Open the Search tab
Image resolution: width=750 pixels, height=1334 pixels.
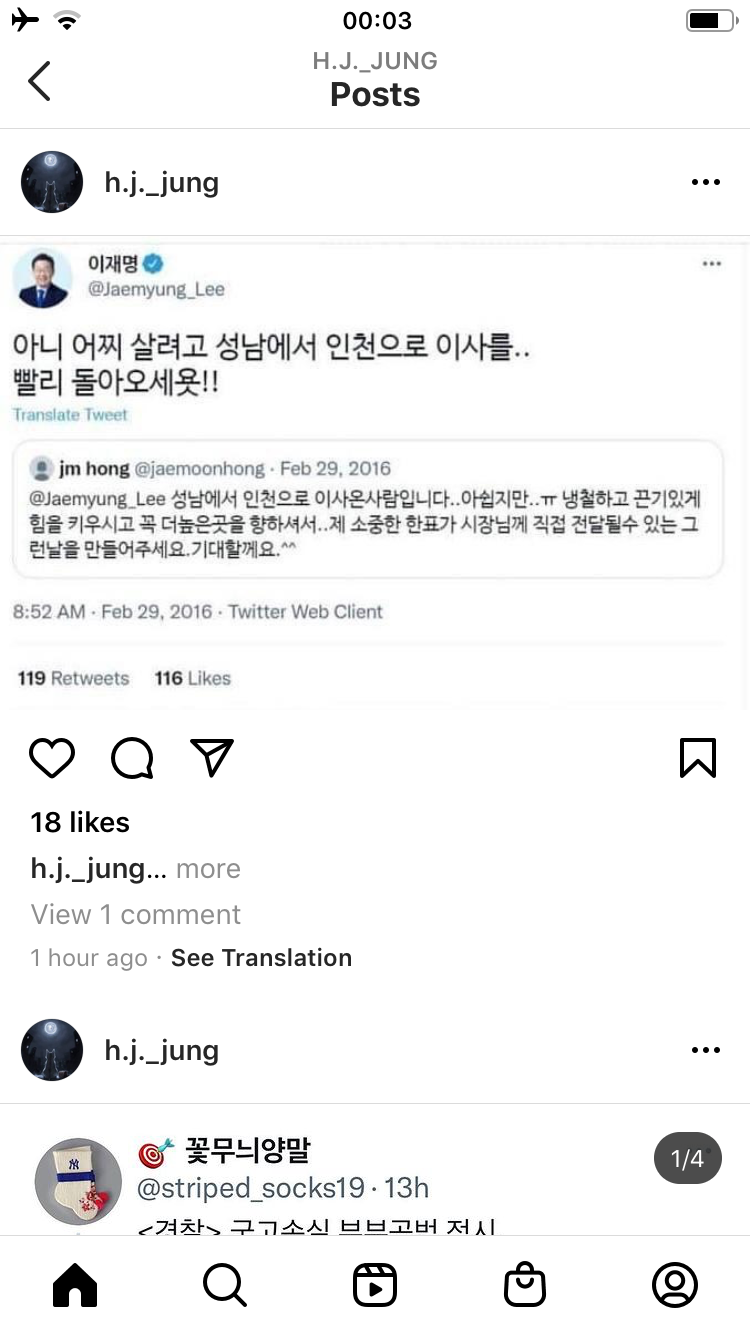pos(225,1285)
